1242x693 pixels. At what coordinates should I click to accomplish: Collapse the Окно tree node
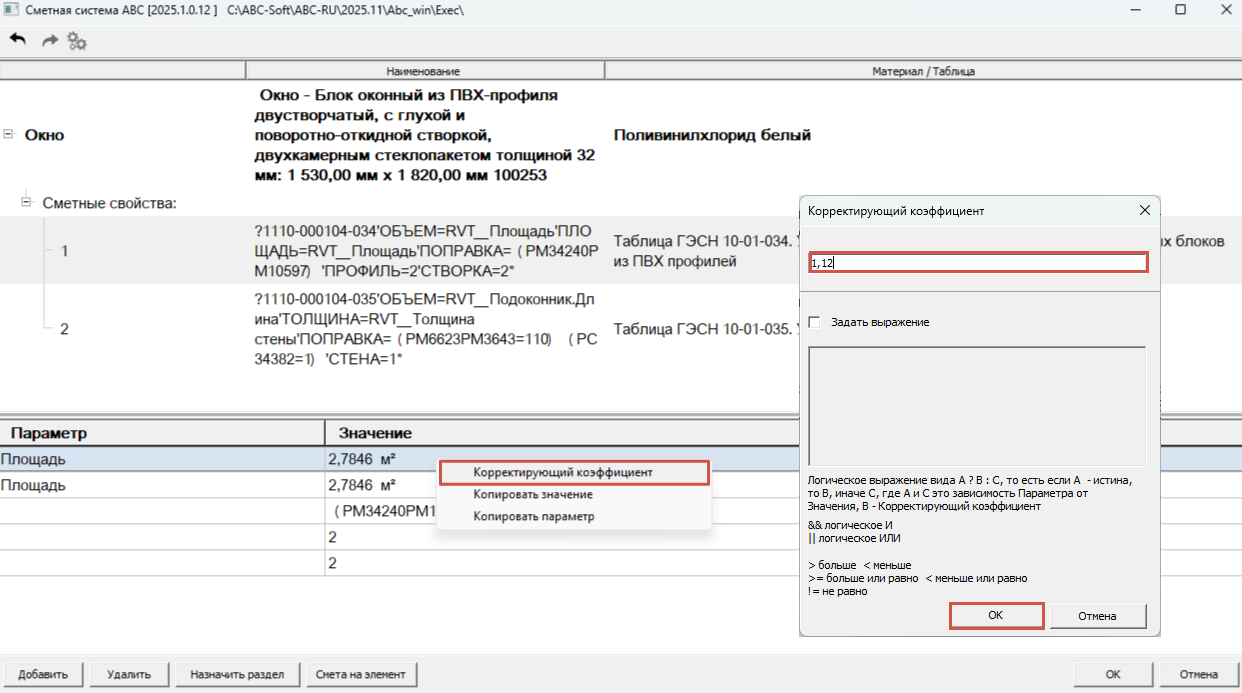9,134
